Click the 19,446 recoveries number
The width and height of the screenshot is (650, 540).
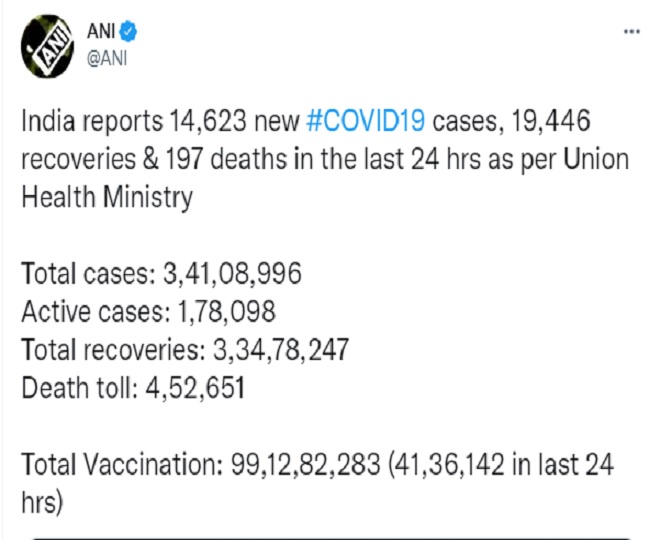tap(551, 121)
